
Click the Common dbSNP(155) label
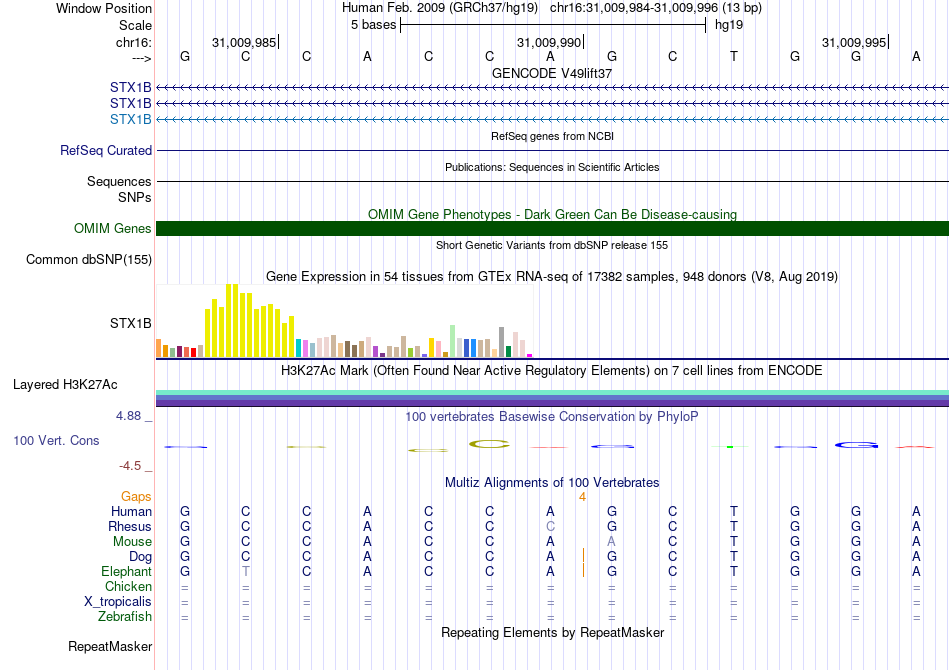[88, 259]
